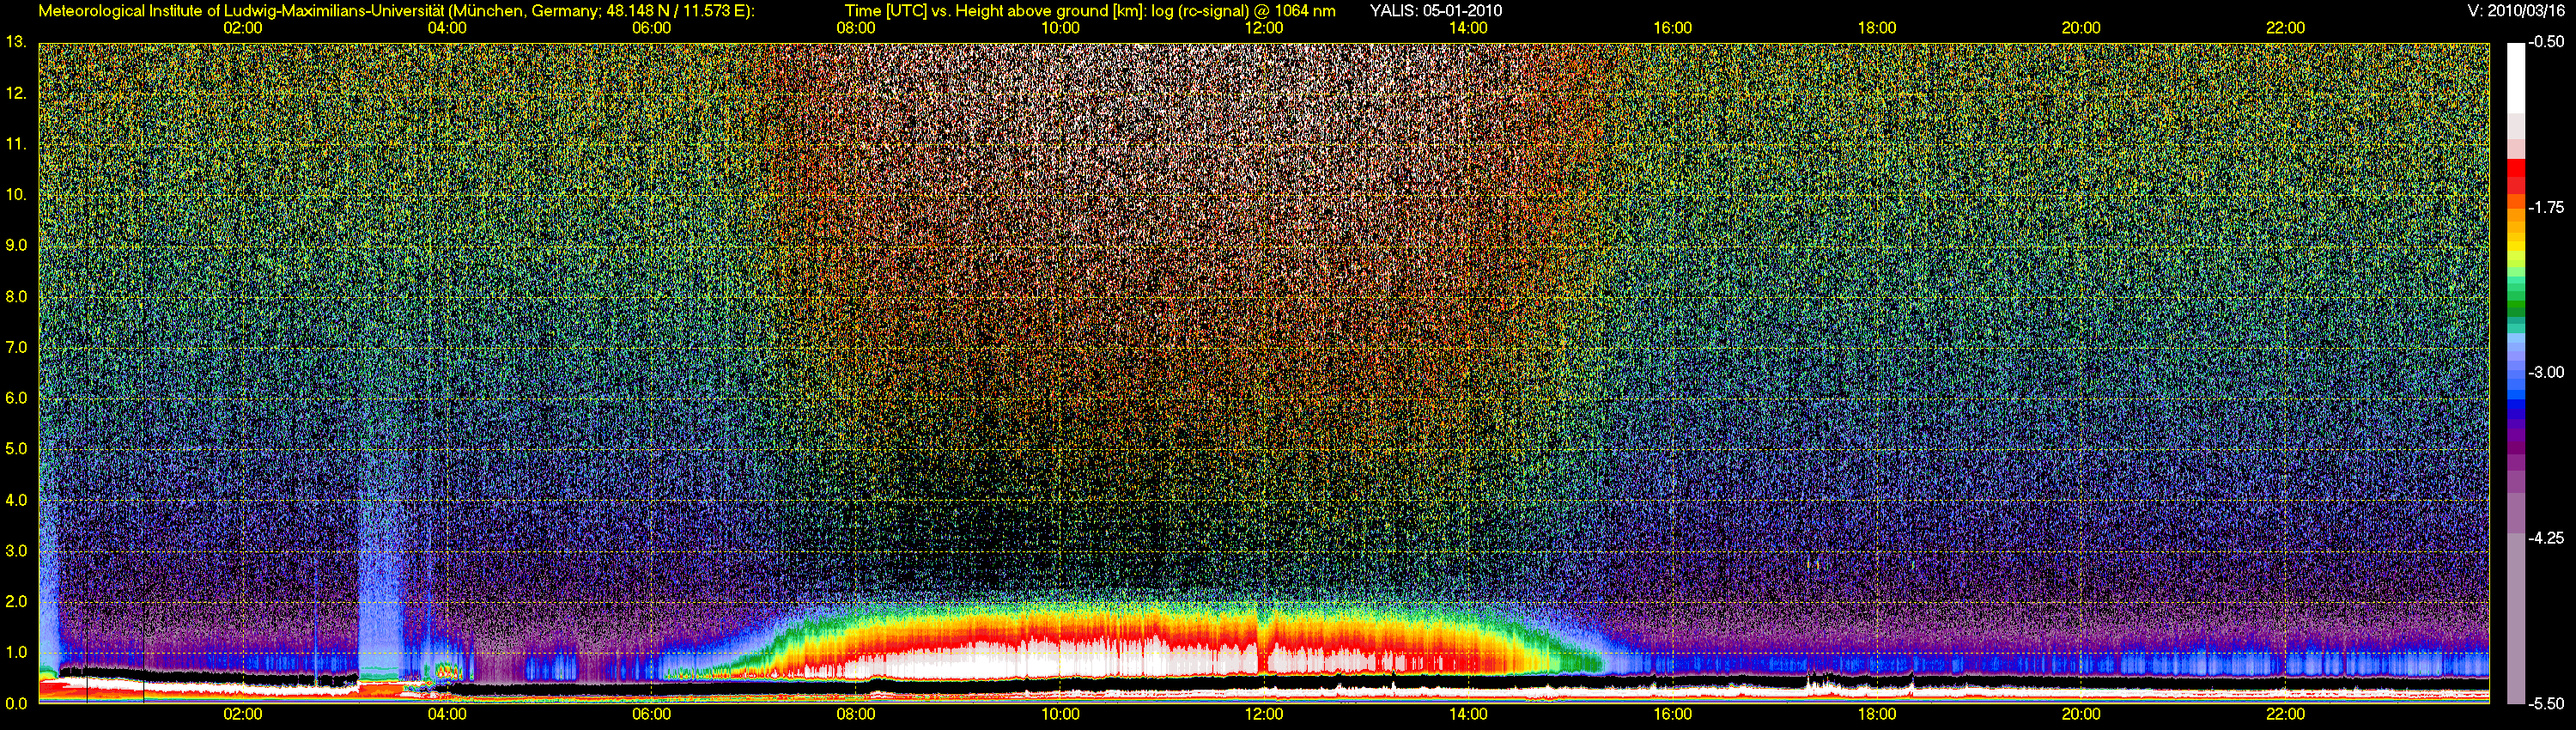Screen dimensions: 2576x730
Task: Click the '12:00' label on the bottom time axis
Action: (1264, 714)
